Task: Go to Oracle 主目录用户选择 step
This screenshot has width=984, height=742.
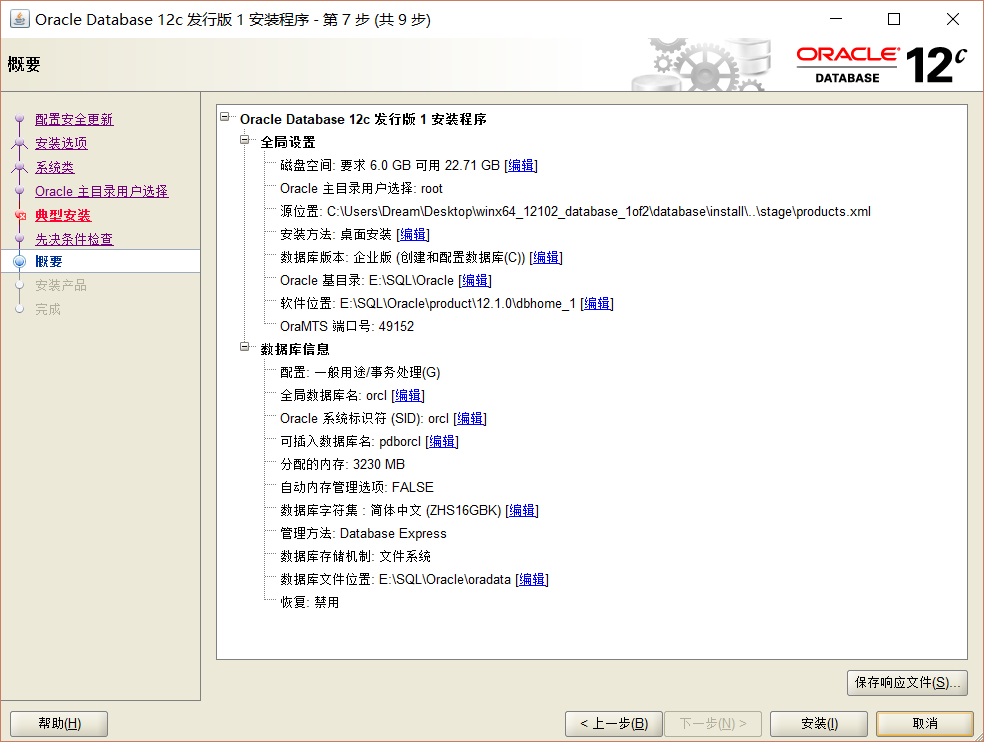Action: 102,191
